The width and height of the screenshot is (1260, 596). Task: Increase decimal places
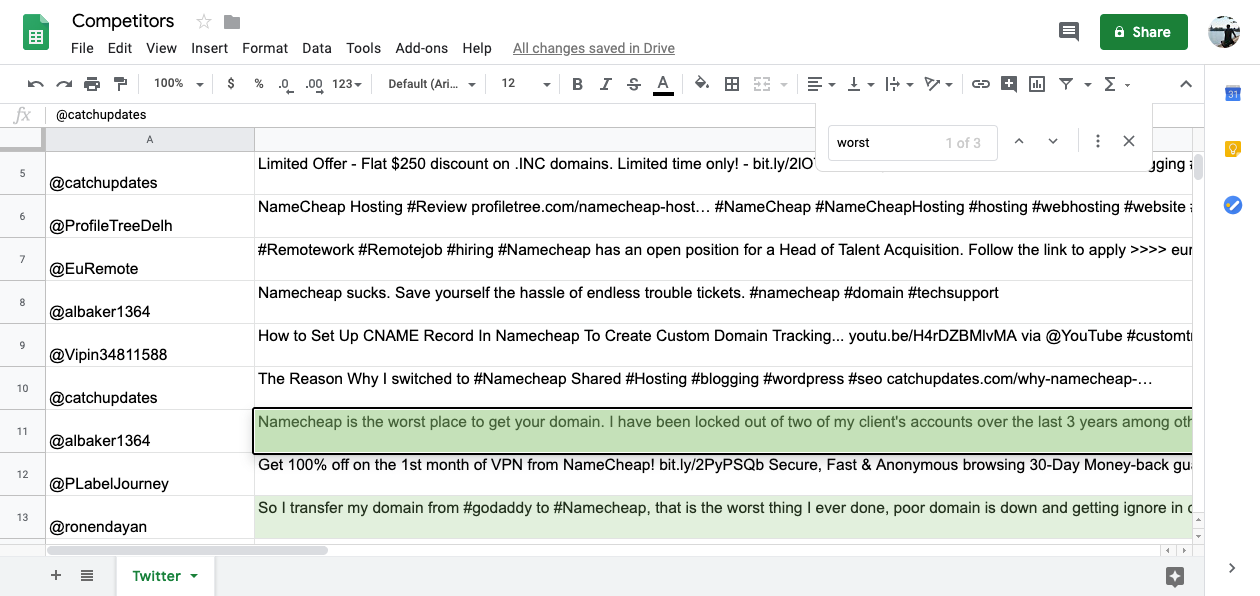(x=314, y=84)
